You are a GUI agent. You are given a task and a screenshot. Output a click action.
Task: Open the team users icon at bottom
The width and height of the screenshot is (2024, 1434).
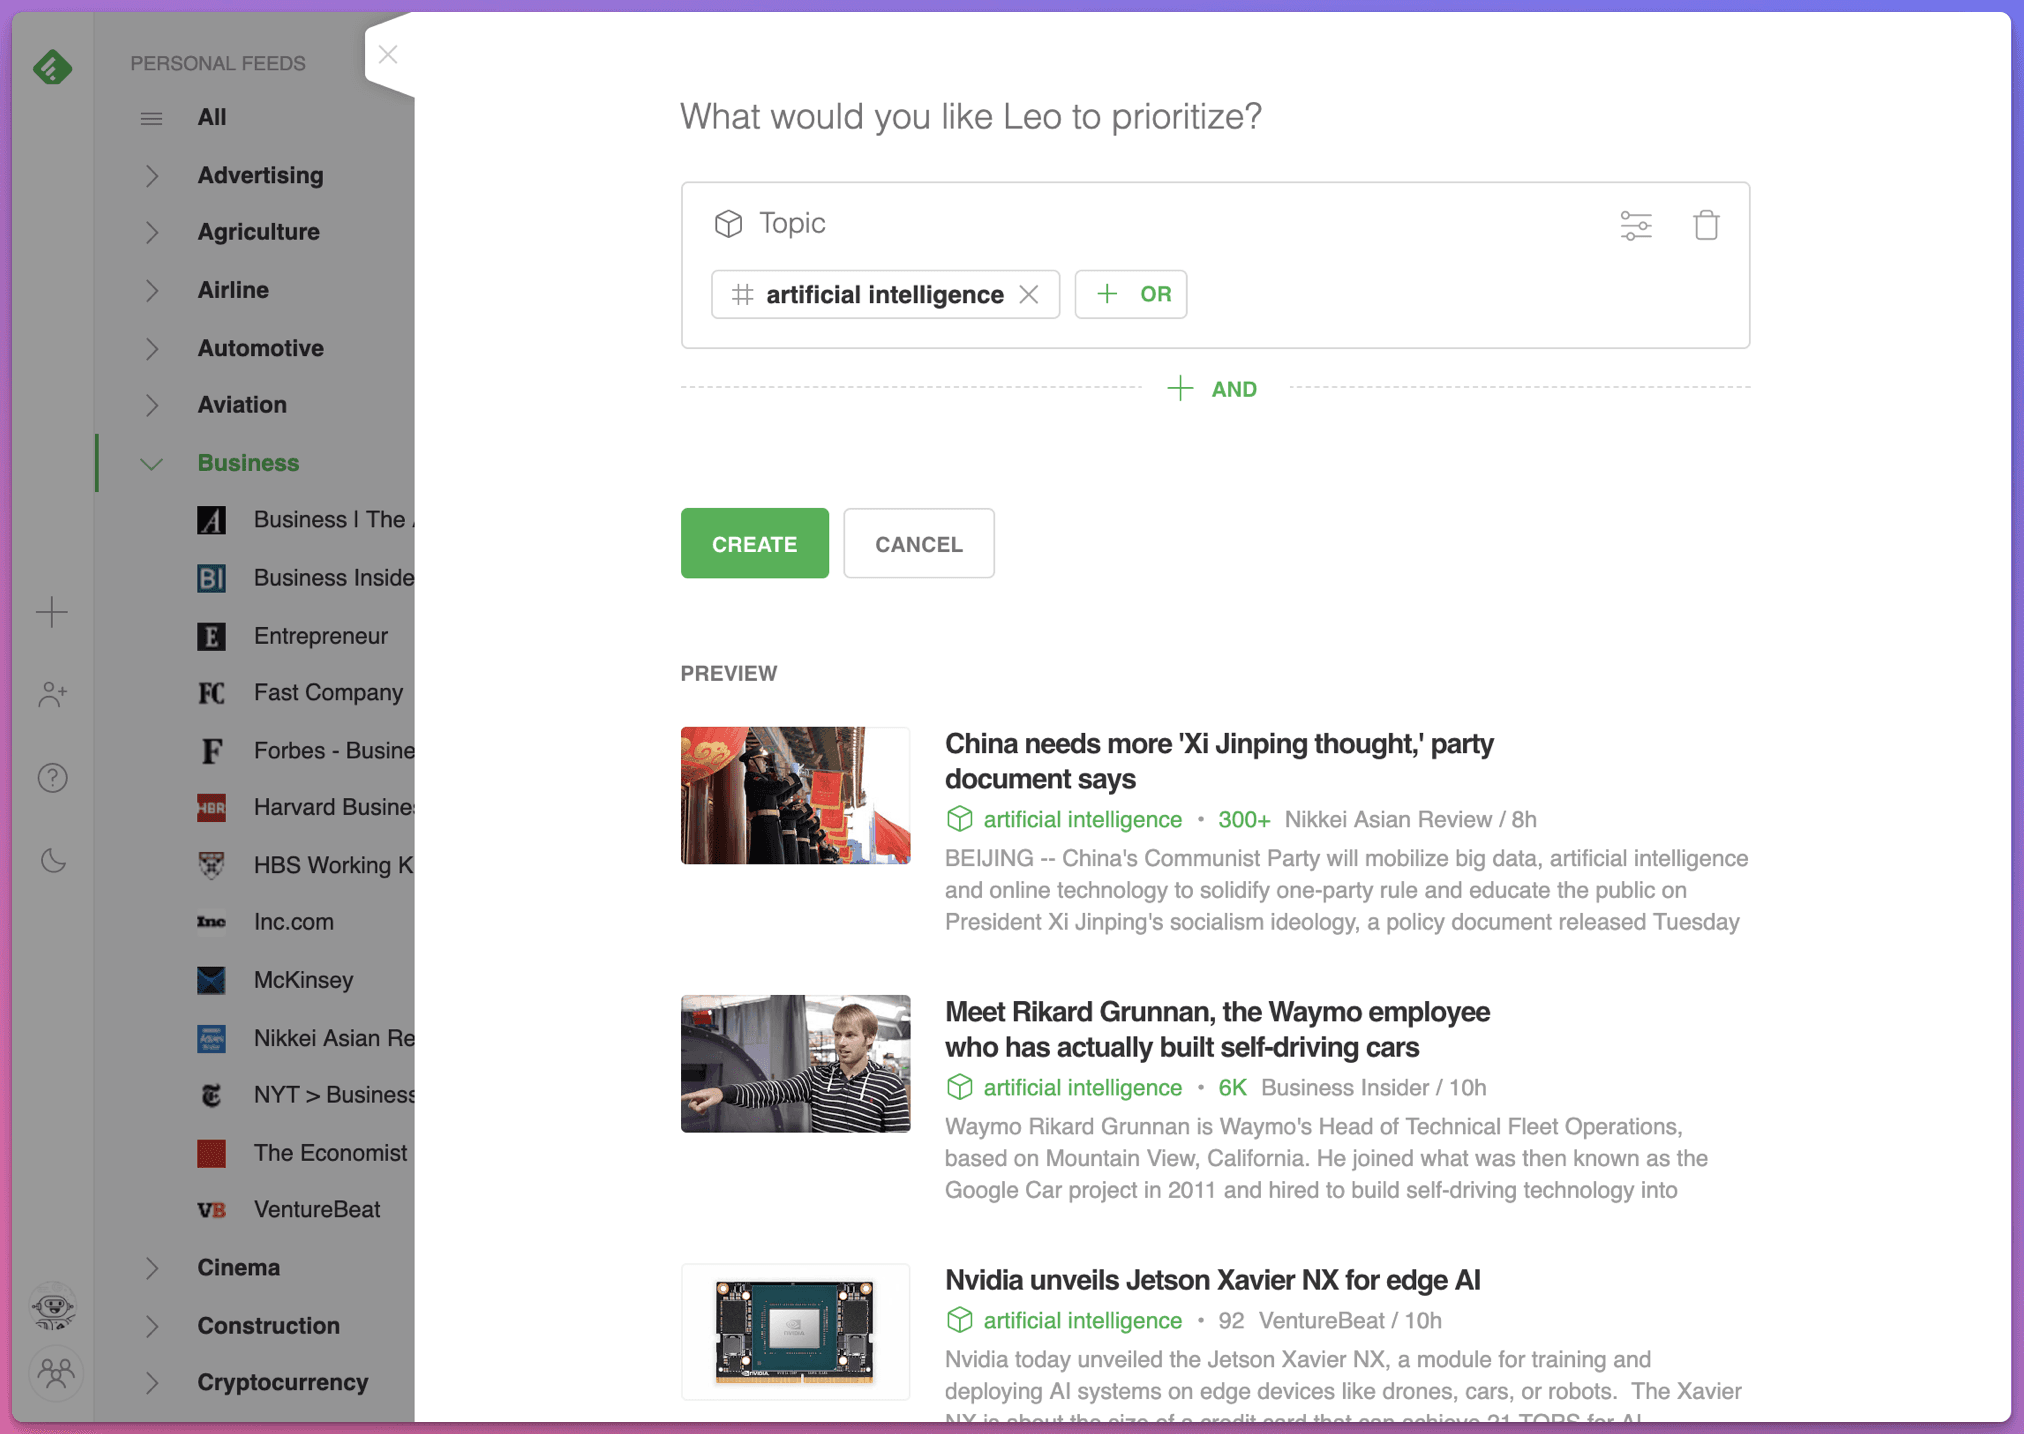55,1373
